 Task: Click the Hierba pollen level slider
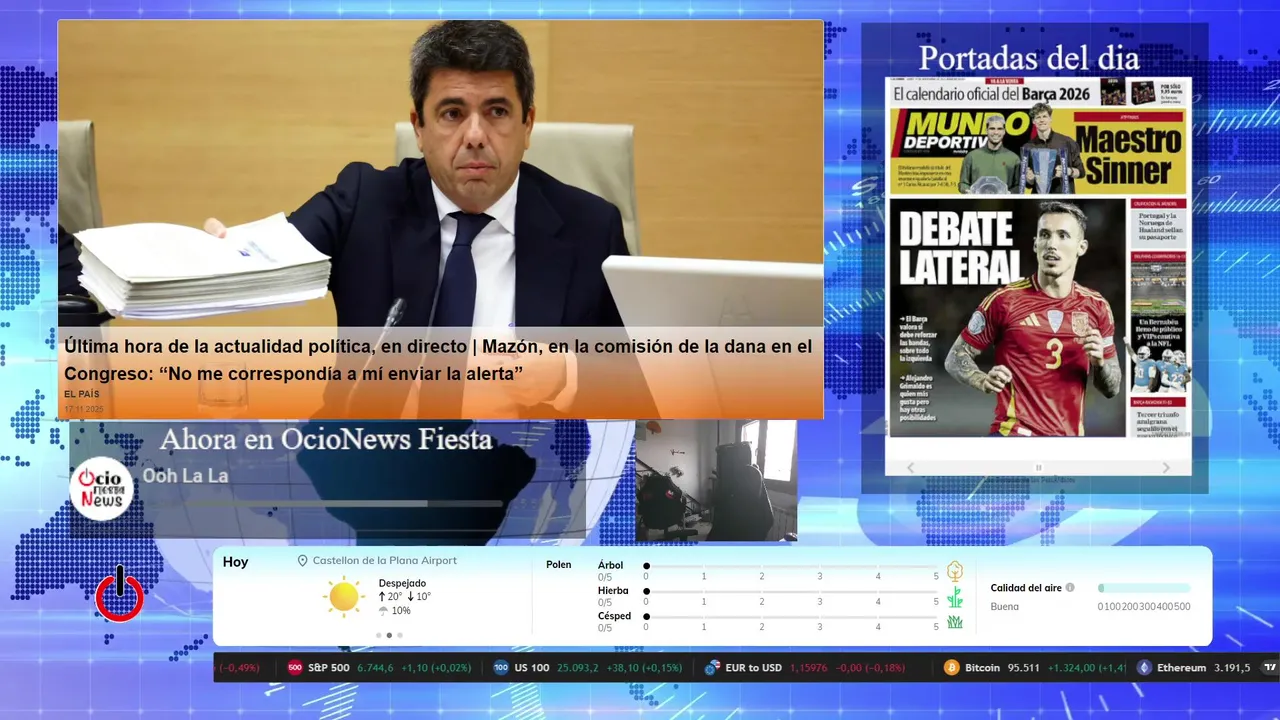click(x=791, y=592)
